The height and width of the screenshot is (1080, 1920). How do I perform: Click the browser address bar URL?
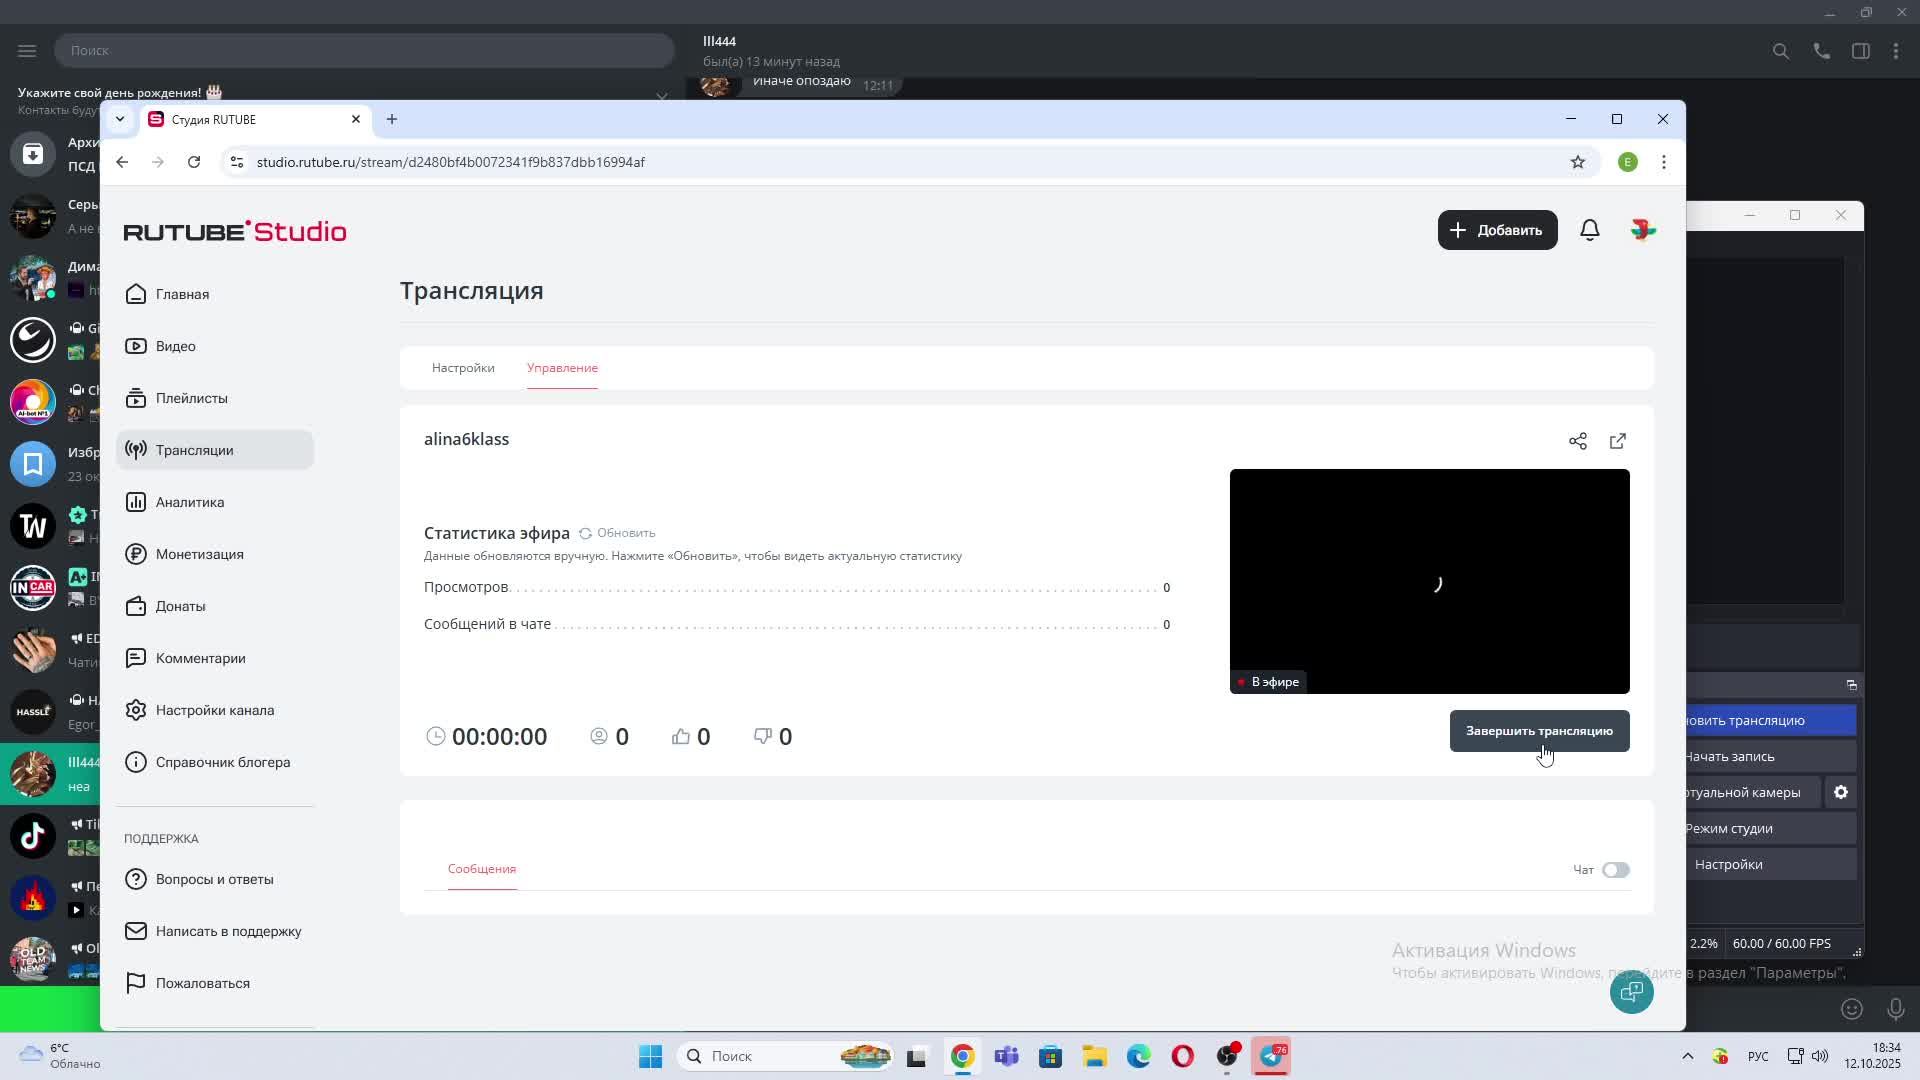[x=450, y=162]
